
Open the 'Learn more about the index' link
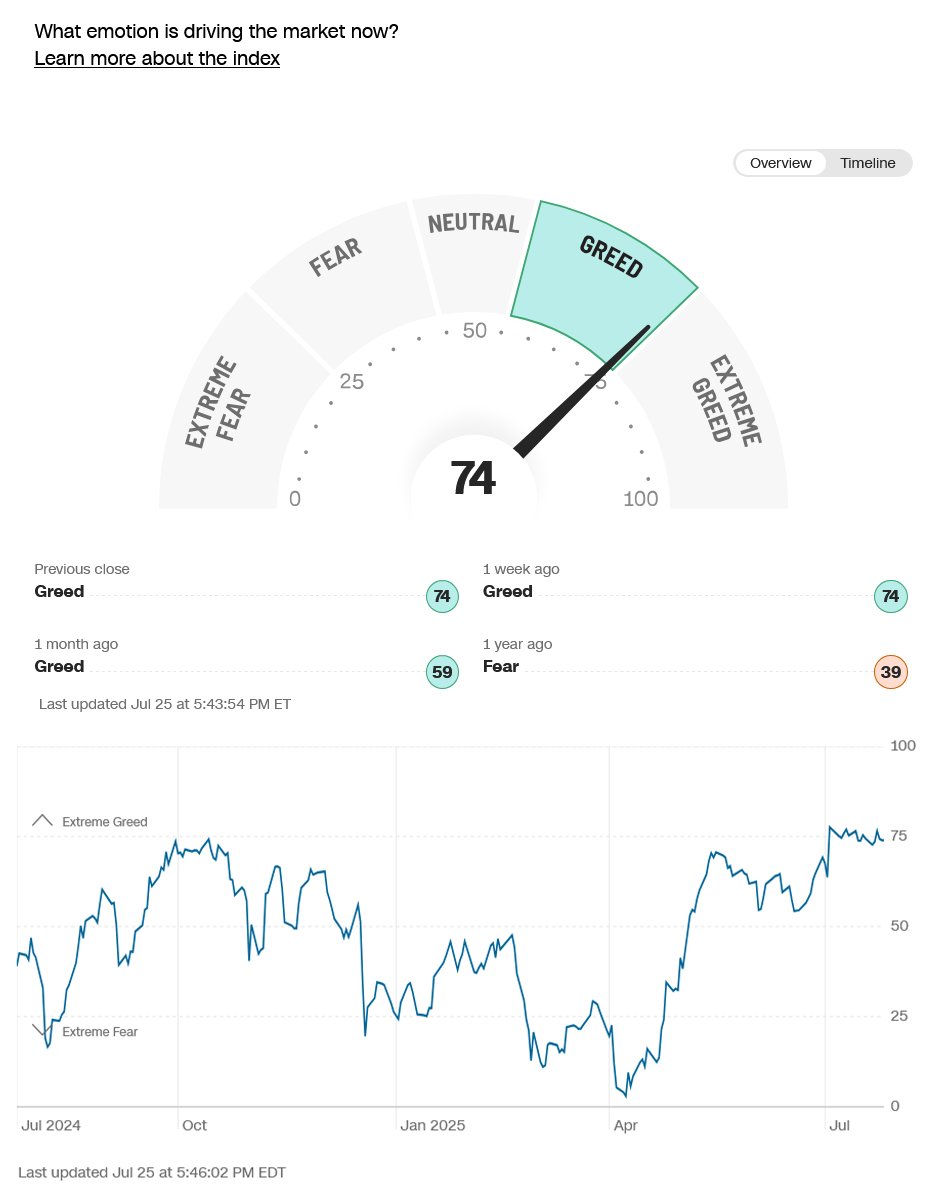(157, 59)
